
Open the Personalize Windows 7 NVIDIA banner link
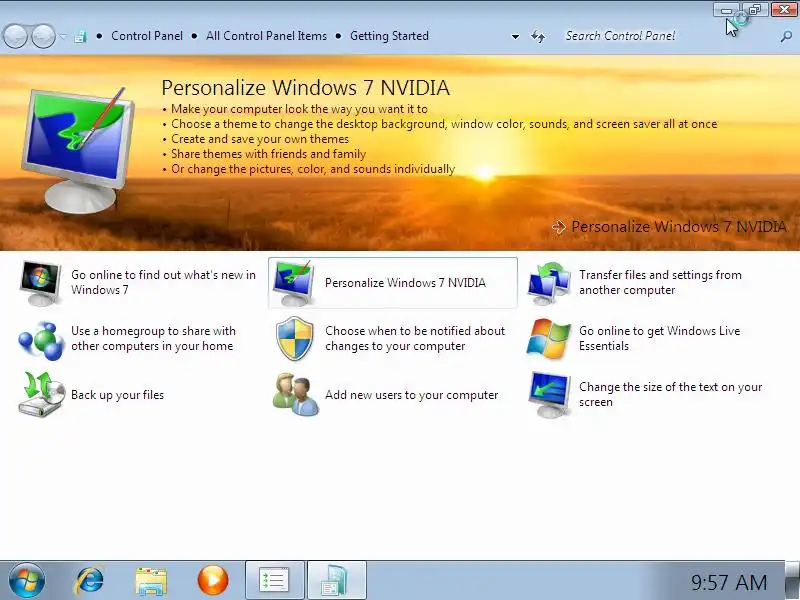pyautogui.click(x=669, y=227)
